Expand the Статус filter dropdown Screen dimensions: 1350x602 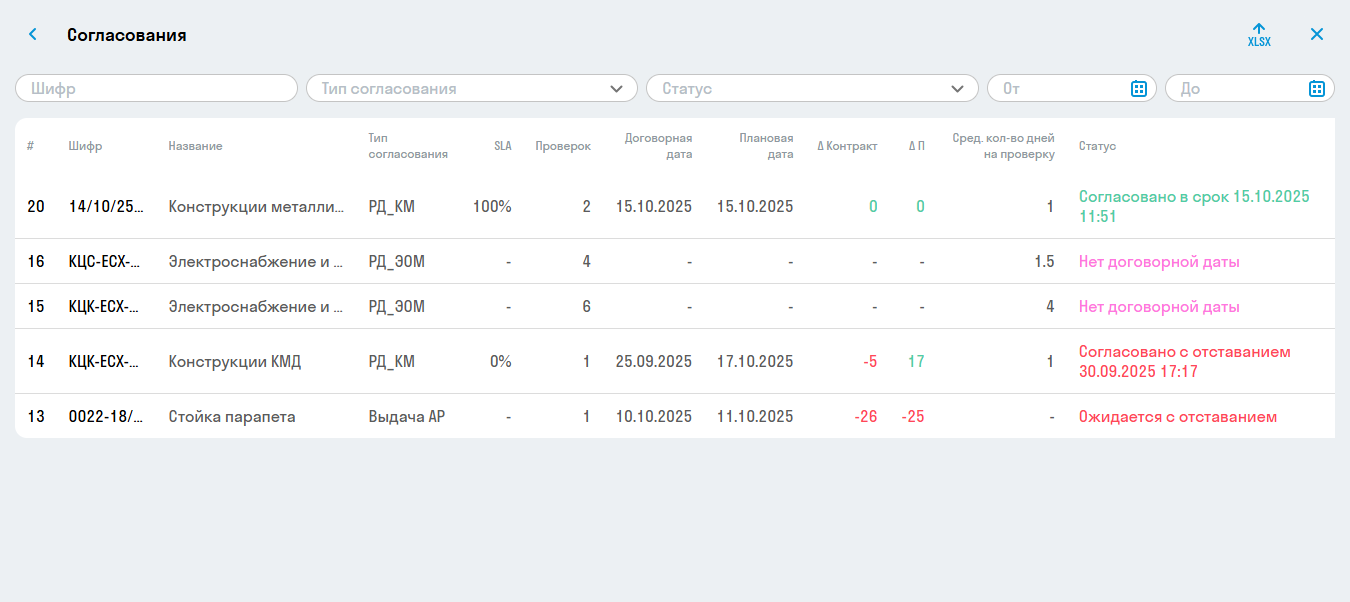957,89
